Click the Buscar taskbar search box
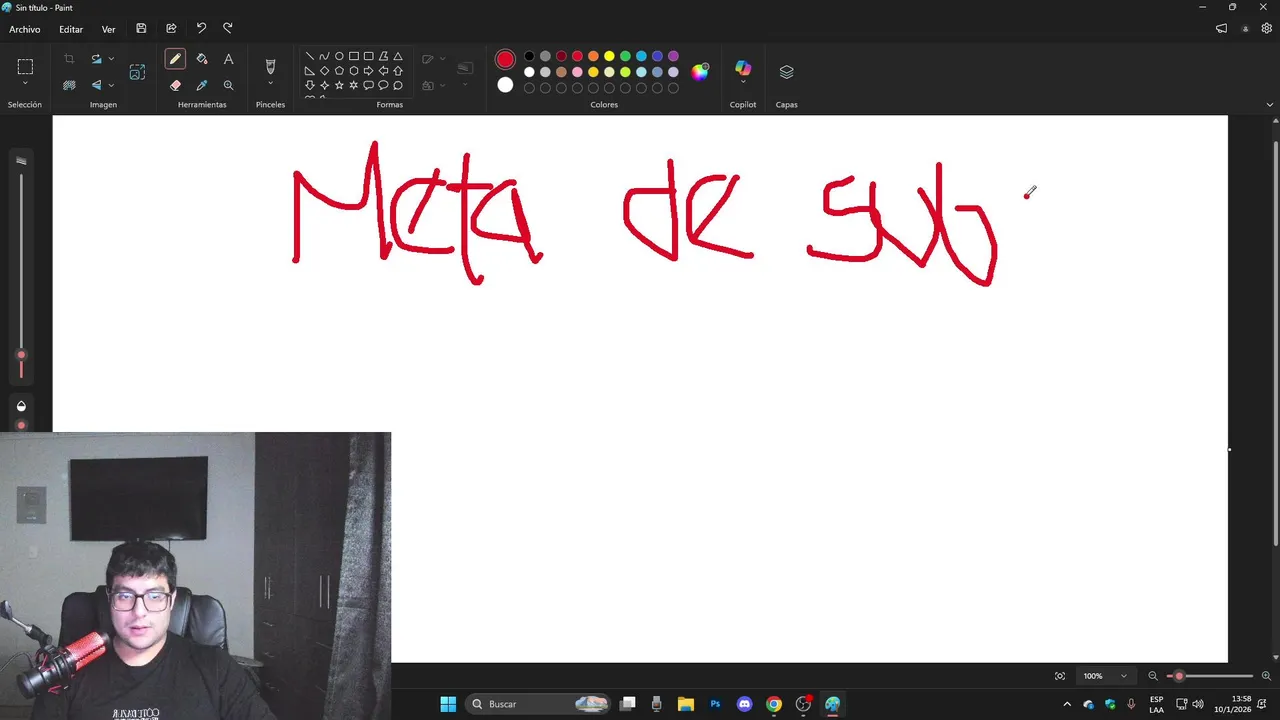This screenshot has width=1280, height=720. tap(538, 704)
